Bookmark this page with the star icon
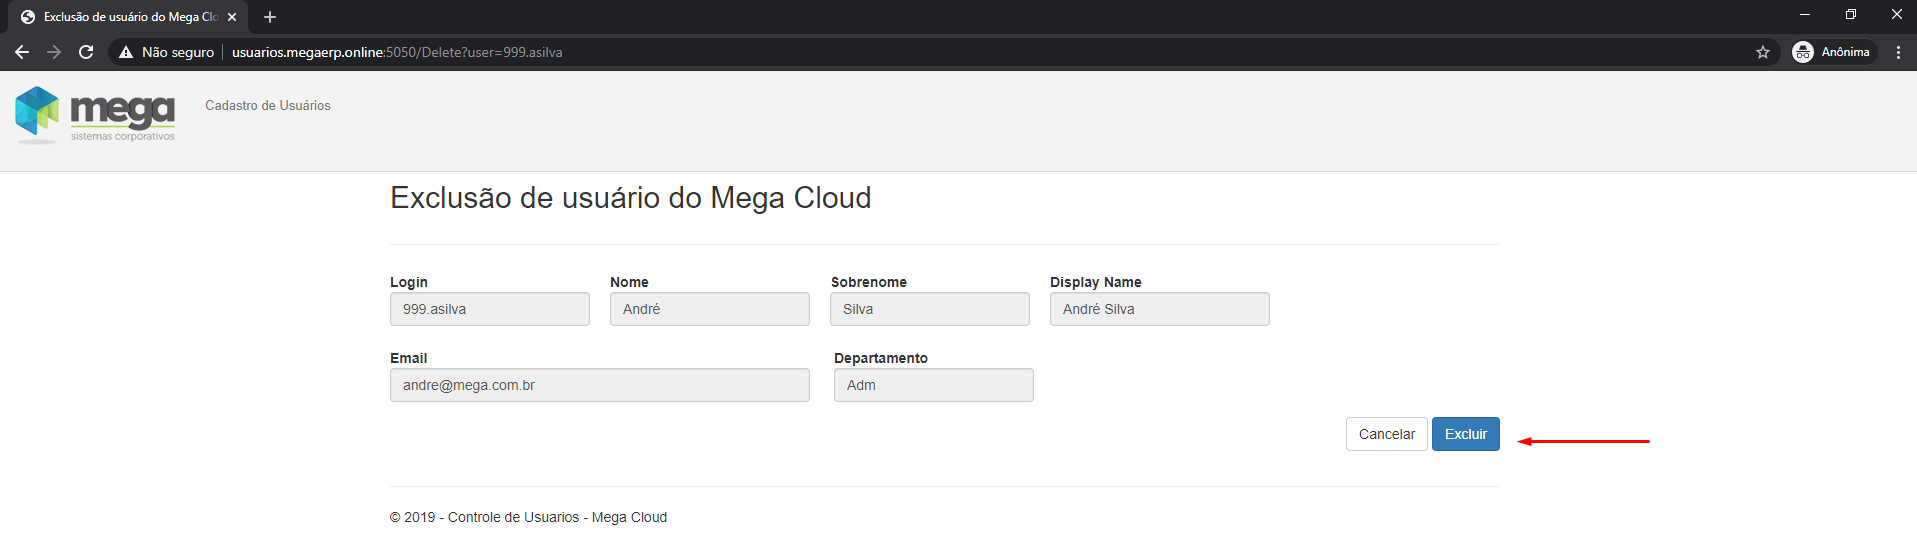 [x=1762, y=52]
